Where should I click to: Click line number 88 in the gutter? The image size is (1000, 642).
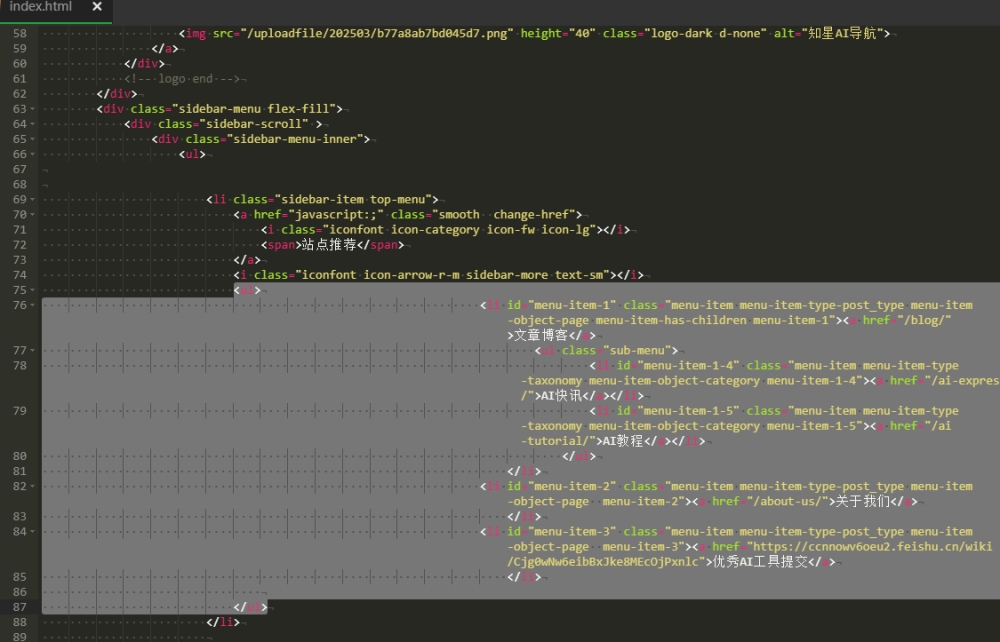20,622
